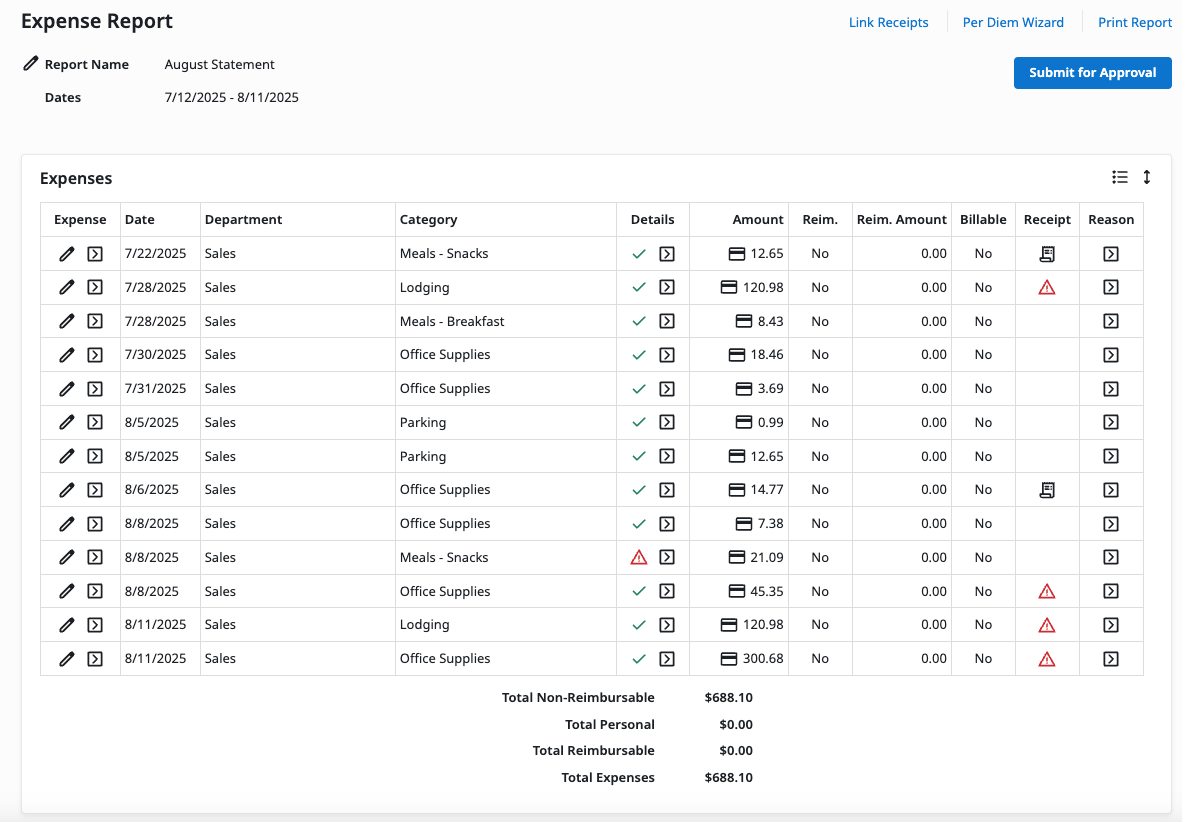
Task: Click the pencil icon beside Report Name
Action: [x=31, y=64]
